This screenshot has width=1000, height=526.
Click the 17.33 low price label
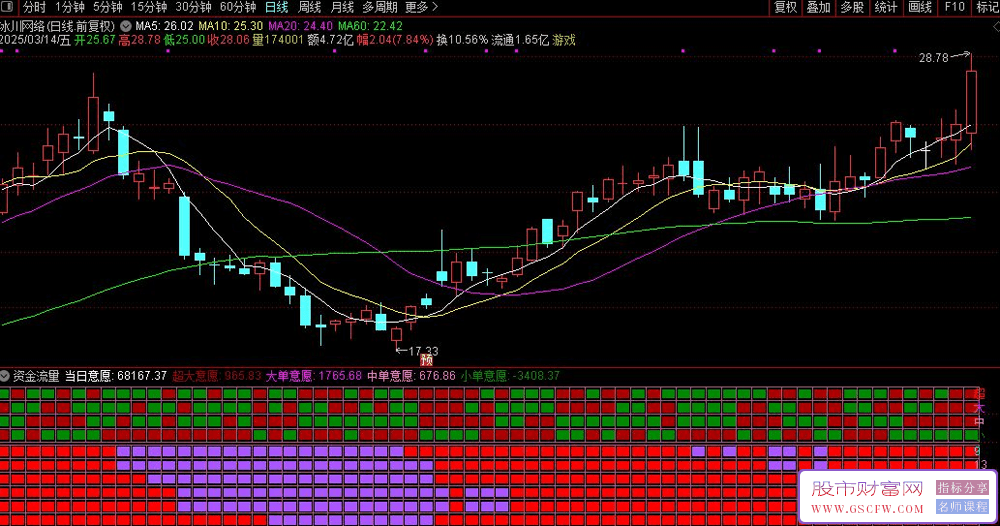[423, 351]
